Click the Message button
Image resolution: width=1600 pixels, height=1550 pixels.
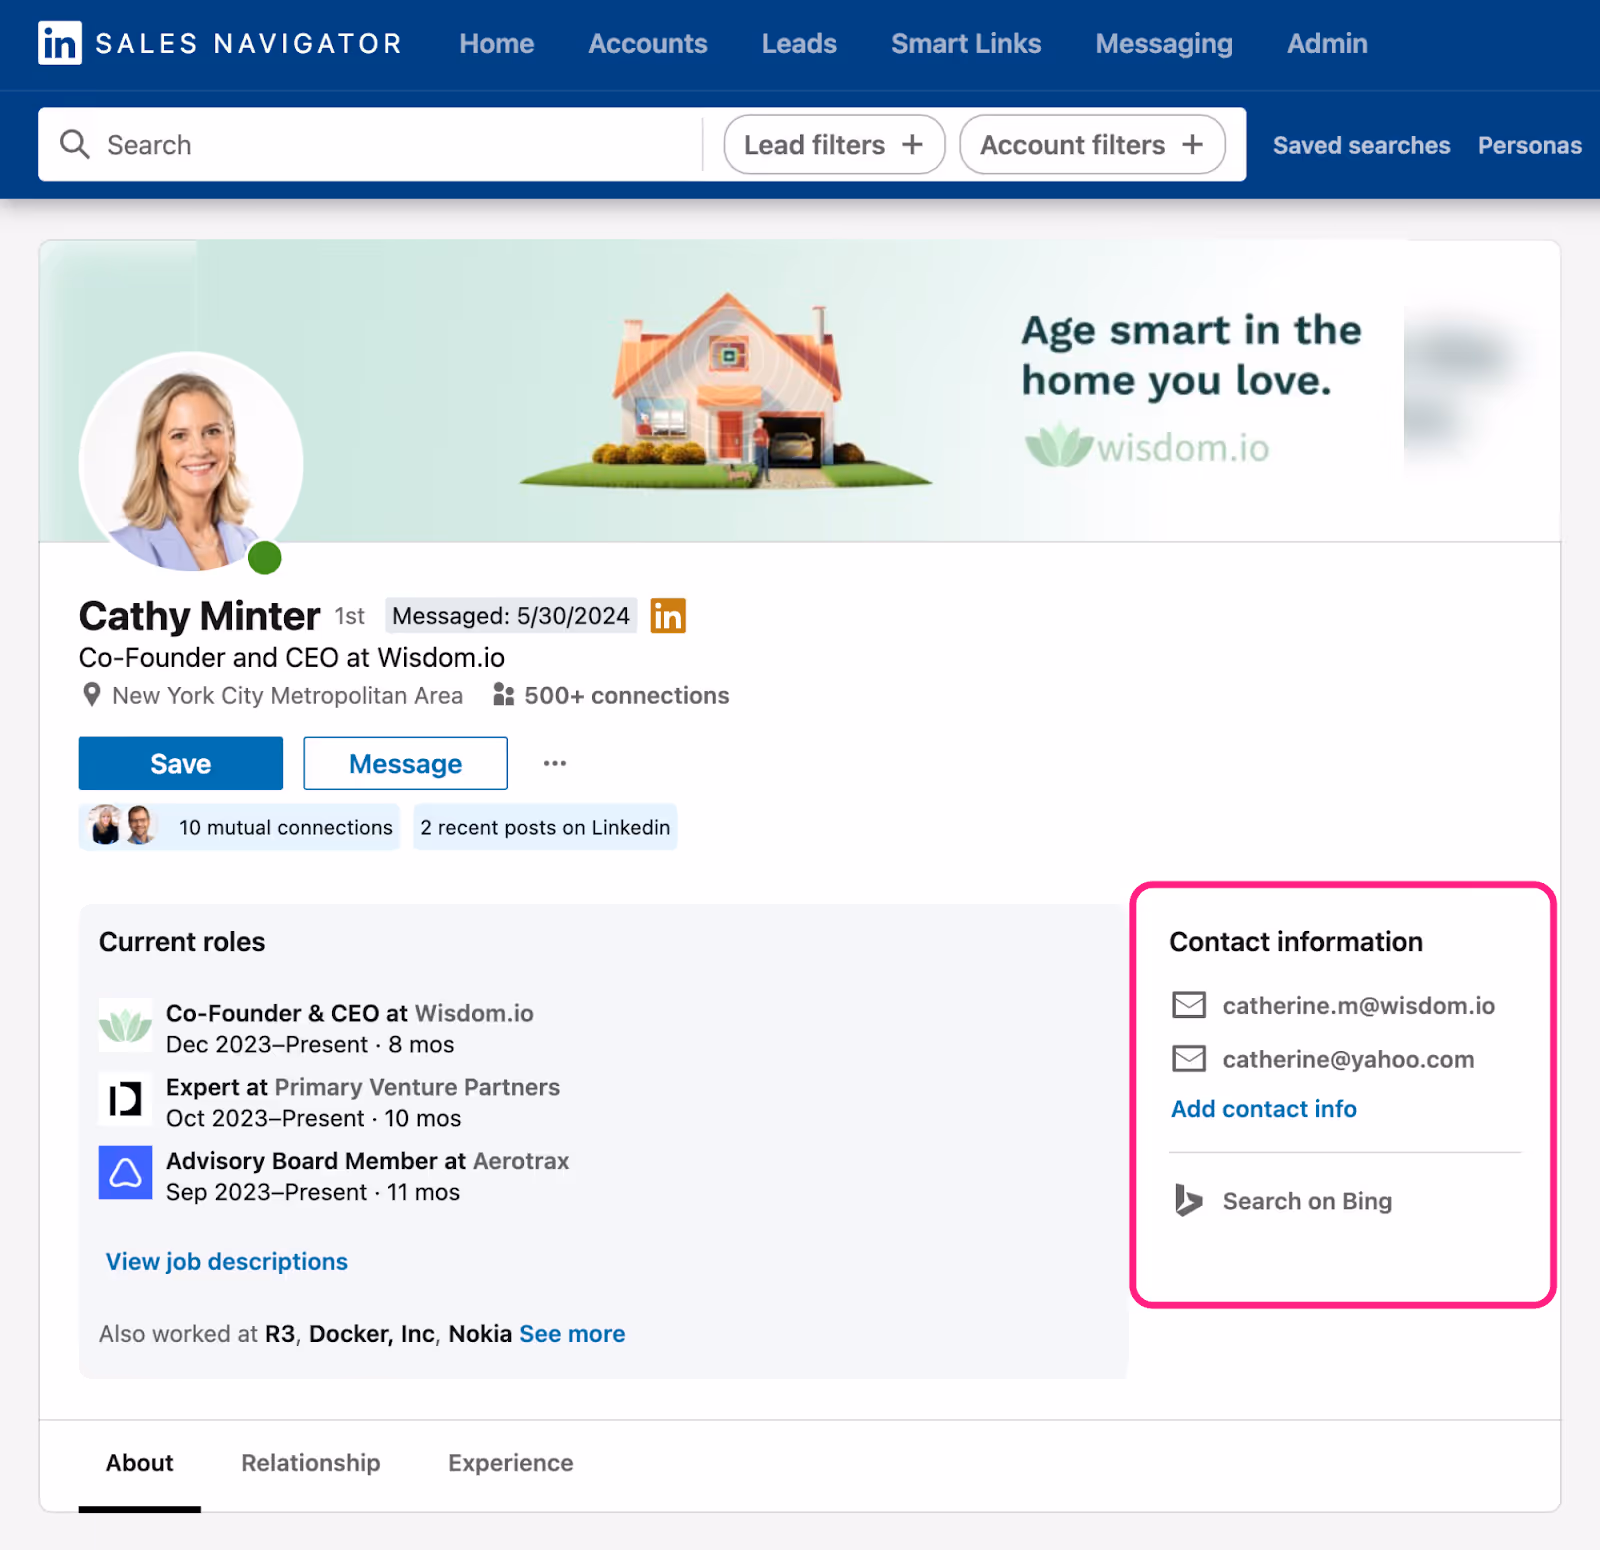[405, 763]
